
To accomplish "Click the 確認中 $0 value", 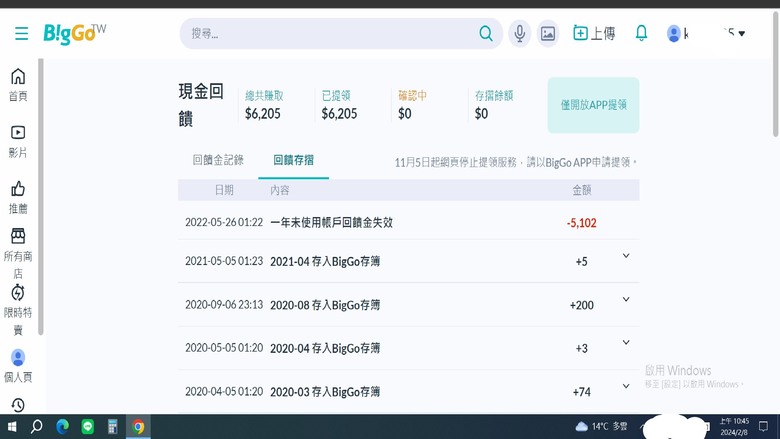I will 412,105.
